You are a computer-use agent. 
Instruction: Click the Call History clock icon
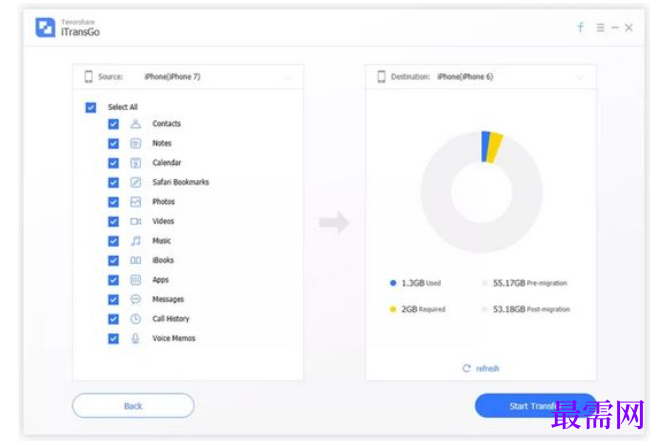135,319
